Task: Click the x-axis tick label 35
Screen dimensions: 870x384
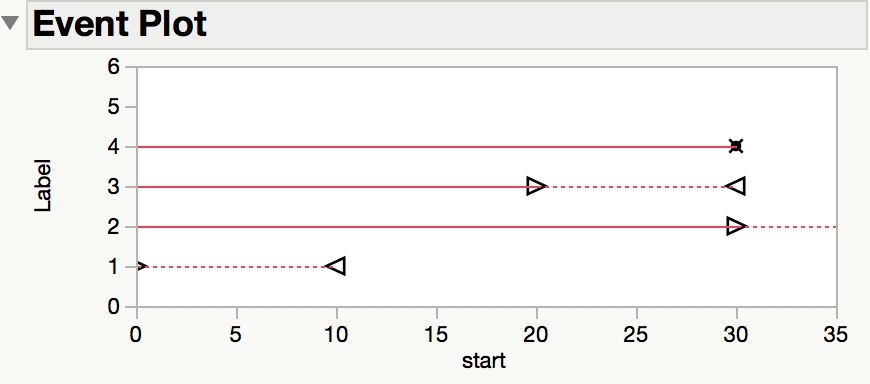Action: (x=836, y=335)
